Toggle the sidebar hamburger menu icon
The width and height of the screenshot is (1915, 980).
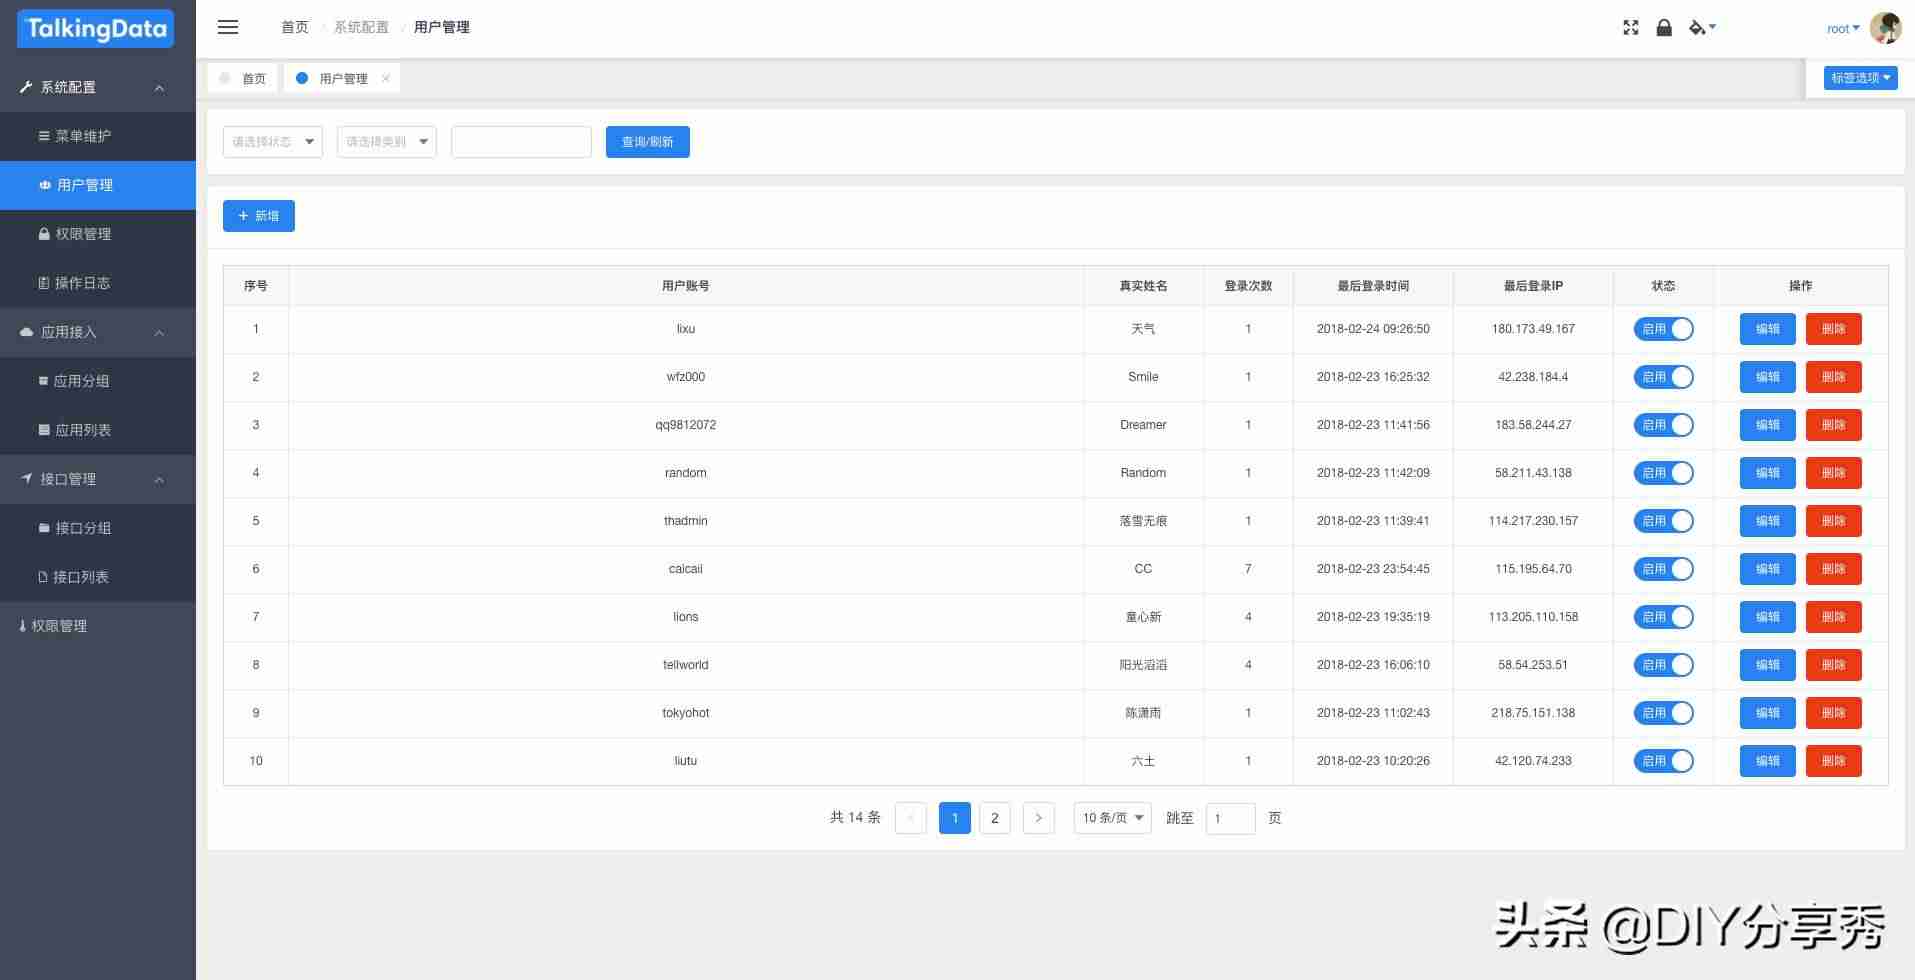click(x=228, y=28)
